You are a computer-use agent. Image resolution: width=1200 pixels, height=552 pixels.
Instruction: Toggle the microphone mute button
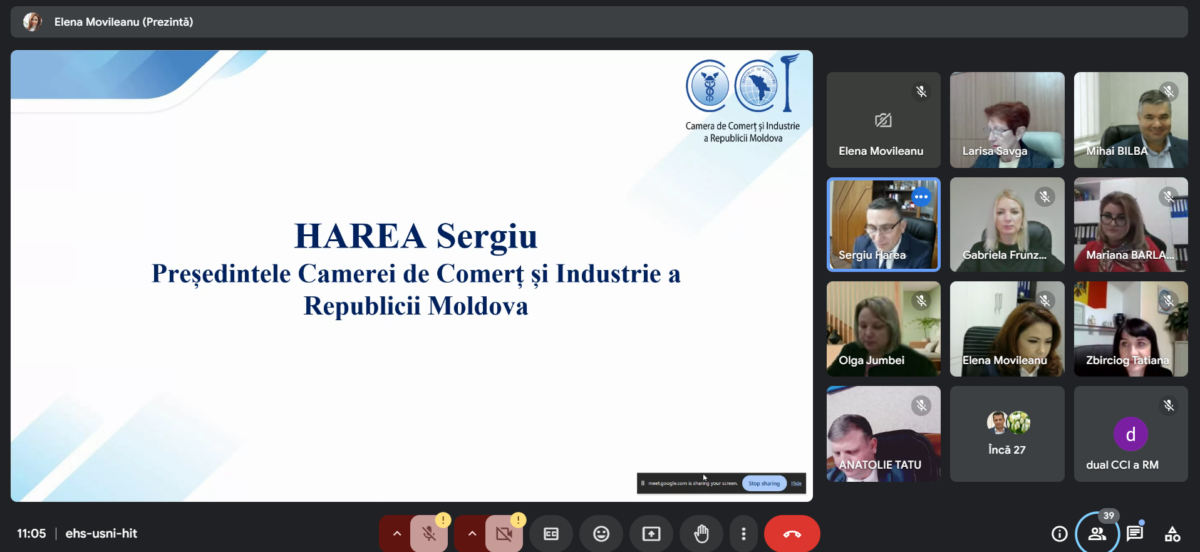[429, 534]
